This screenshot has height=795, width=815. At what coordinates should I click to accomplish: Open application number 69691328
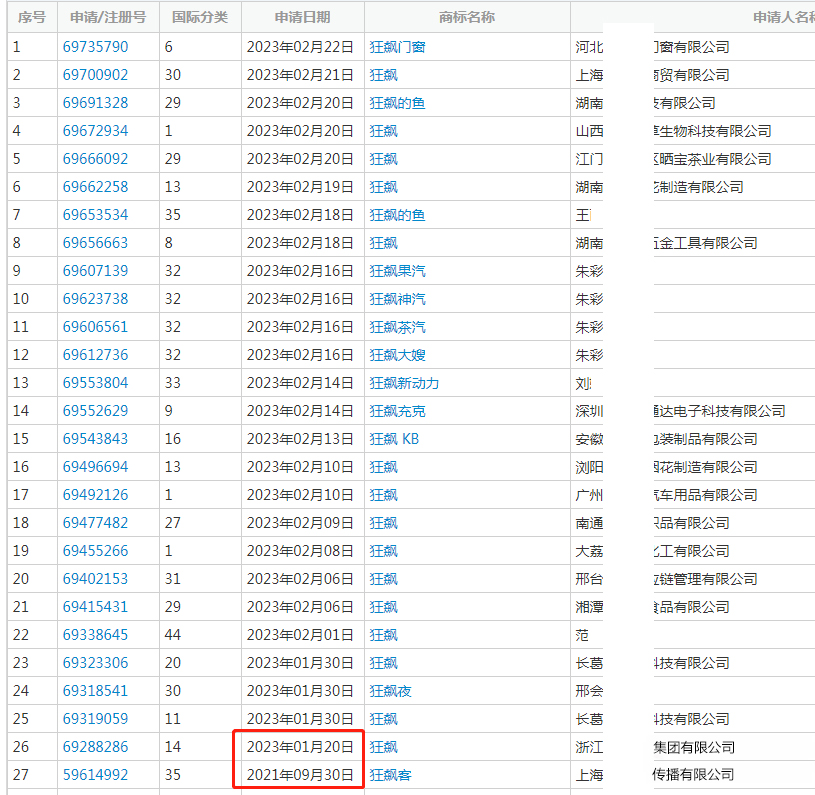95,103
